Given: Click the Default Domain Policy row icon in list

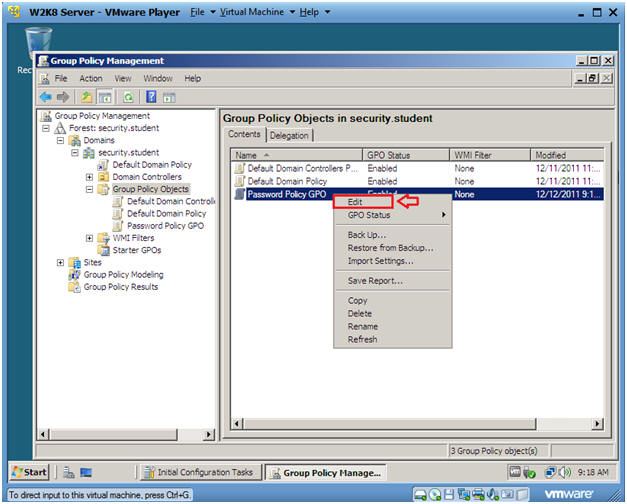Looking at the screenshot, I should [x=240, y=181].
